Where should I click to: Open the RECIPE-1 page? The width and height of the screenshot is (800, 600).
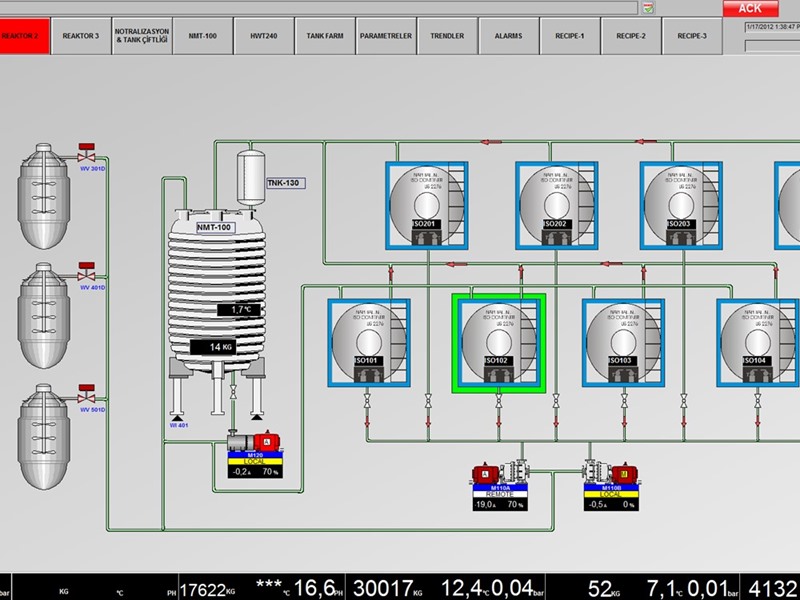[x=569, y=35]
